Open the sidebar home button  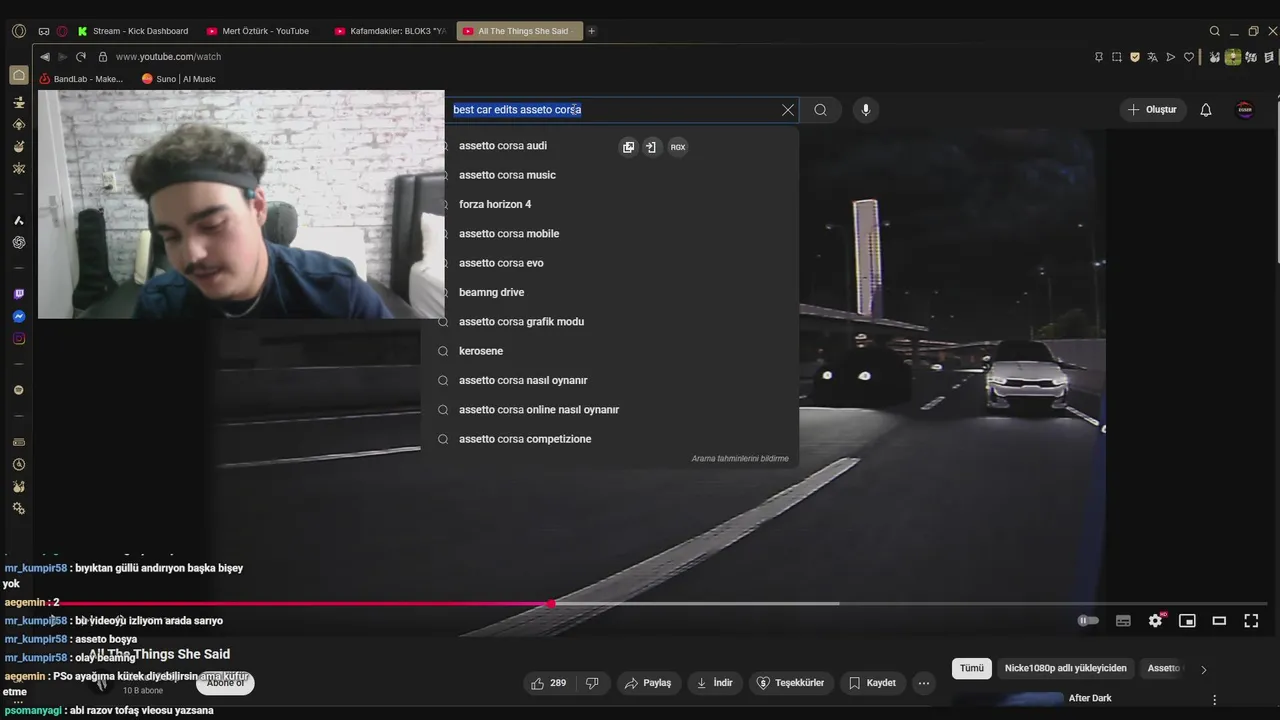(19, 75)
